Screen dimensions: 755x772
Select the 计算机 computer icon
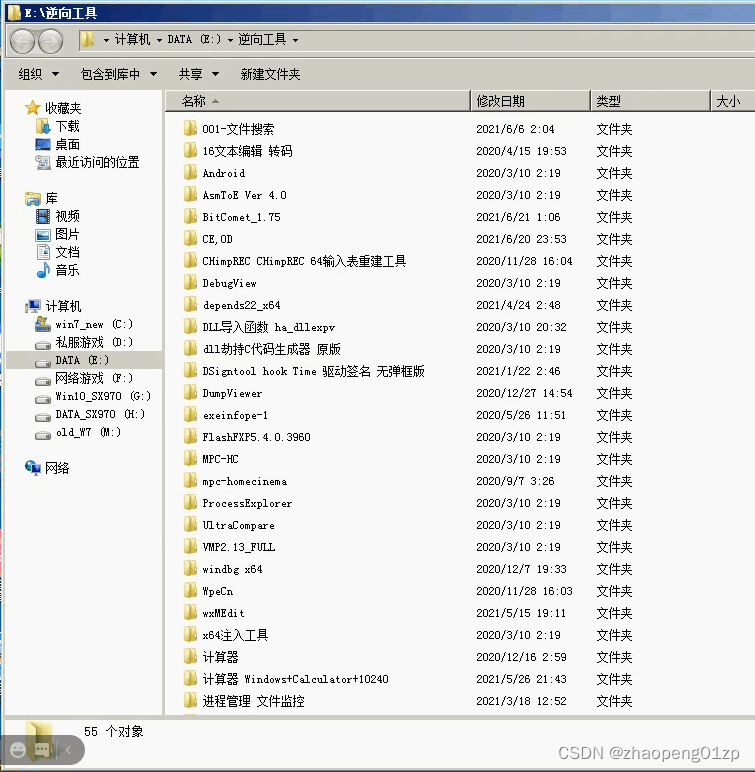pyautogui.click(x=33, y=306)
